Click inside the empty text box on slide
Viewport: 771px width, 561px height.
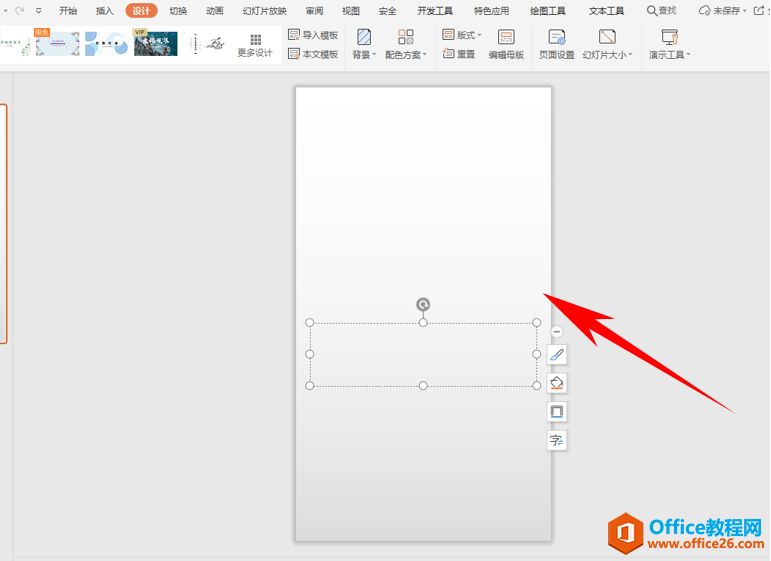pyautogui.click(x=423, y=354)
